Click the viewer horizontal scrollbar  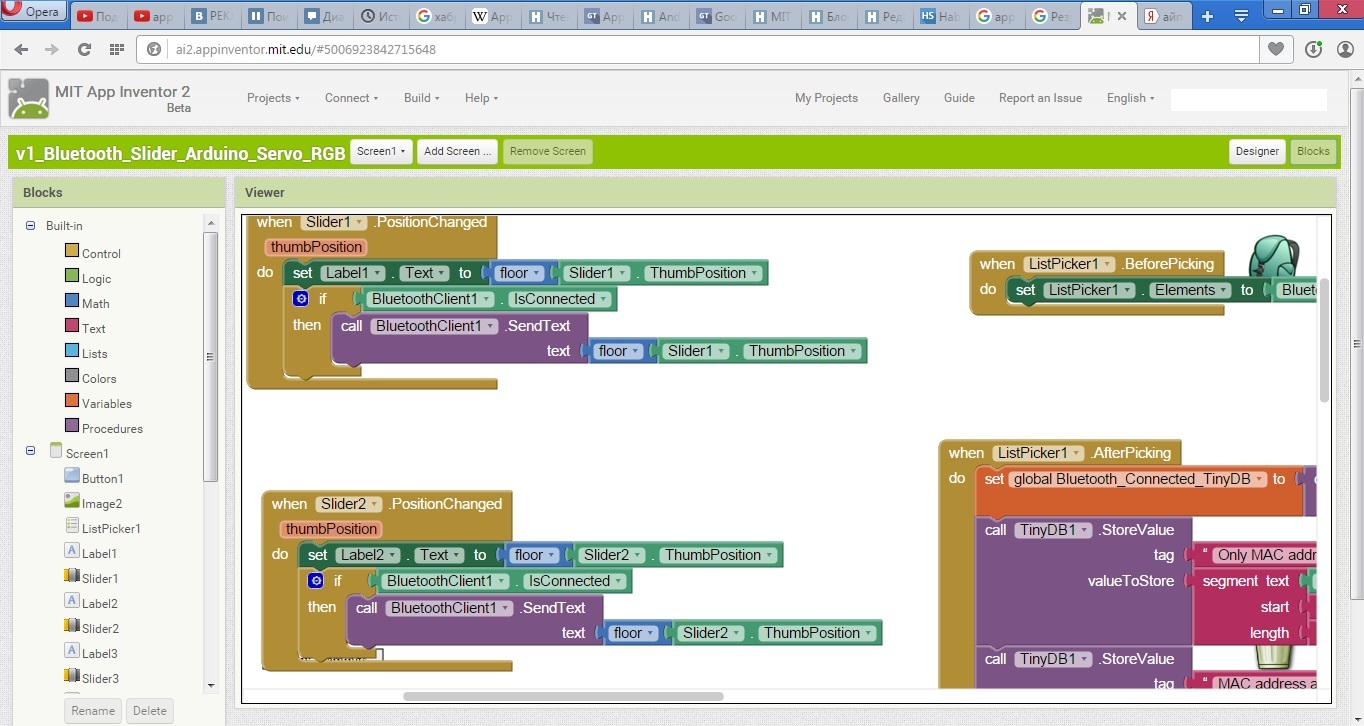click(563, 696)
